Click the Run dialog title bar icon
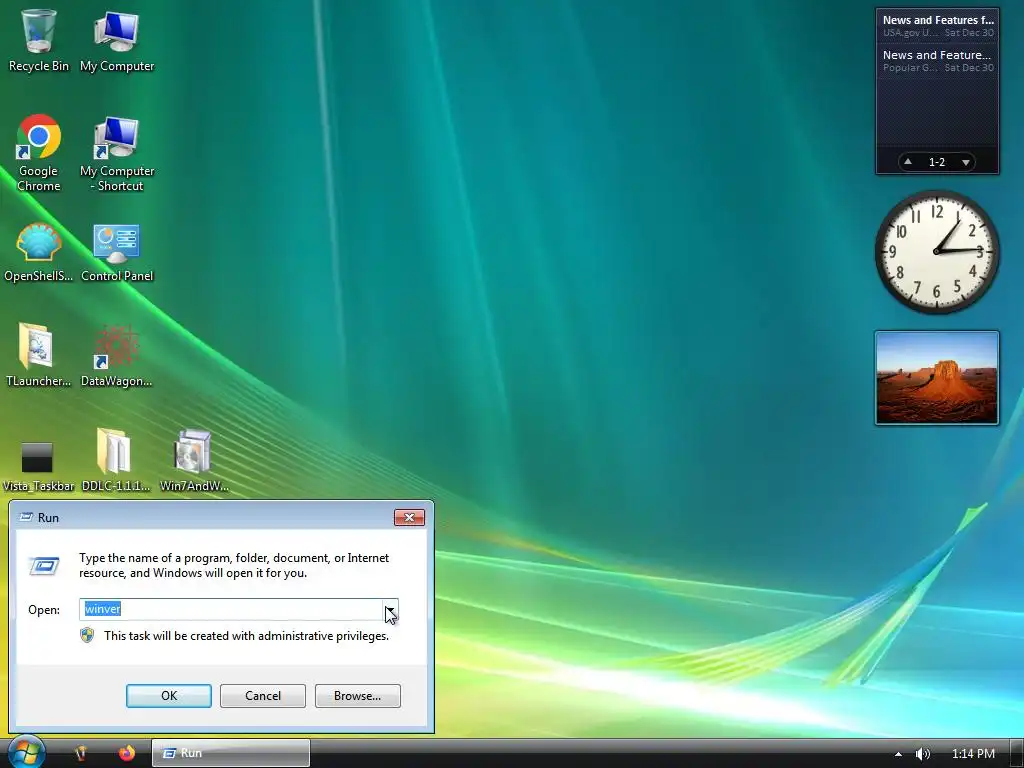1024x768 pixels. [x=26, y=517]
